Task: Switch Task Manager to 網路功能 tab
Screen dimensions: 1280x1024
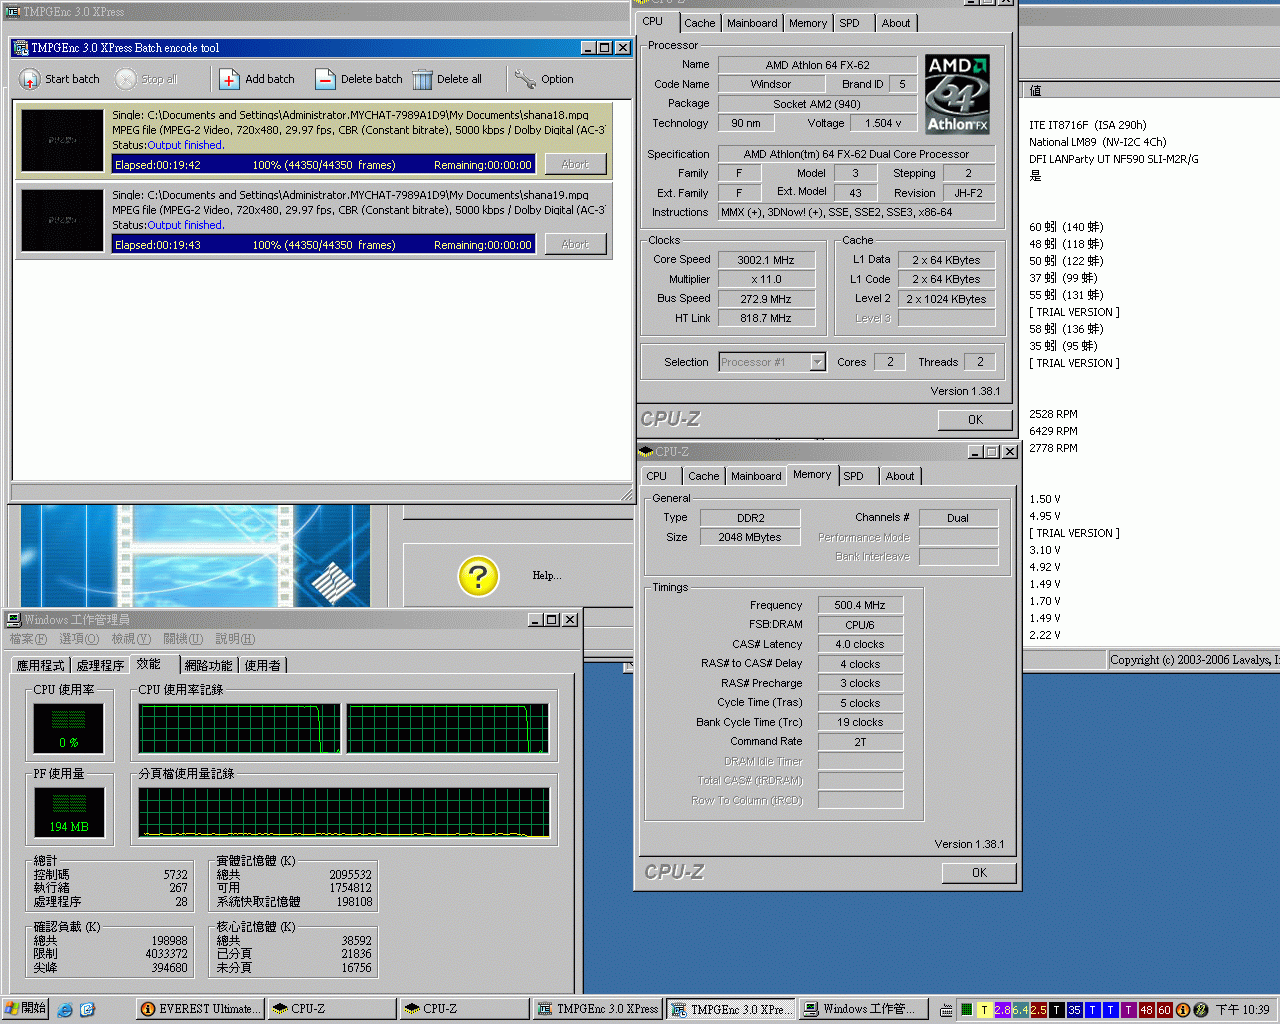Action: click(x=208, y=665)
